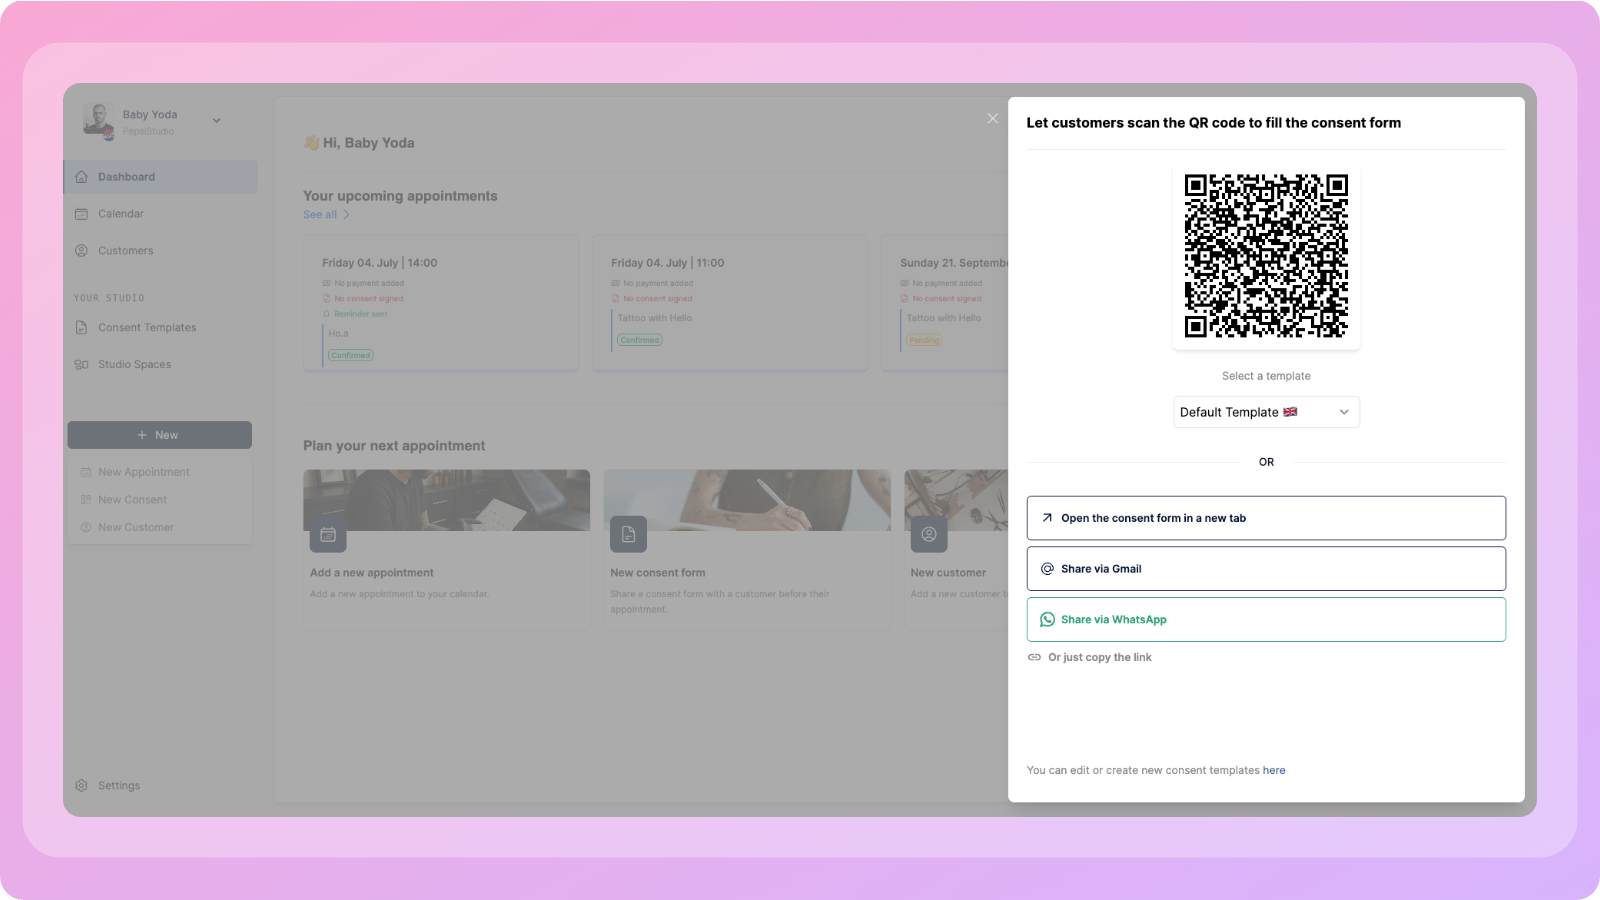
Task: Click the person icon on new customer card
Action: [929, 535]
